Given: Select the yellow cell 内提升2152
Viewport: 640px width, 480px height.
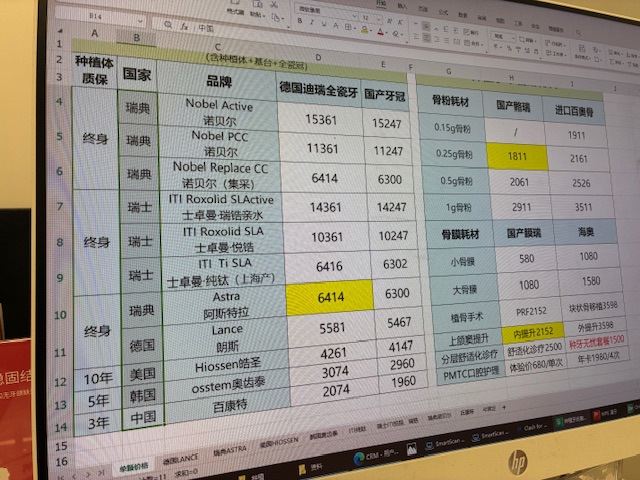Looking at the screenshot, I should coord(533,333).
